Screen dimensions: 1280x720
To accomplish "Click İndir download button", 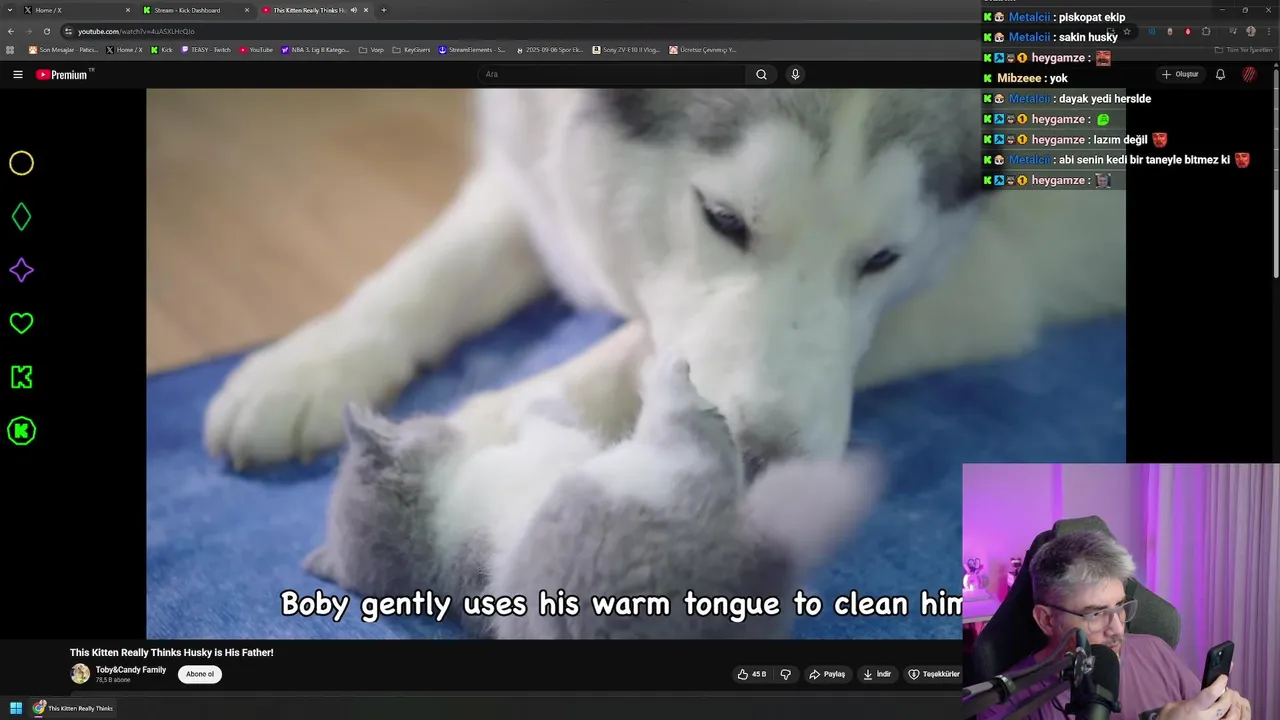I will coord(877,674).
